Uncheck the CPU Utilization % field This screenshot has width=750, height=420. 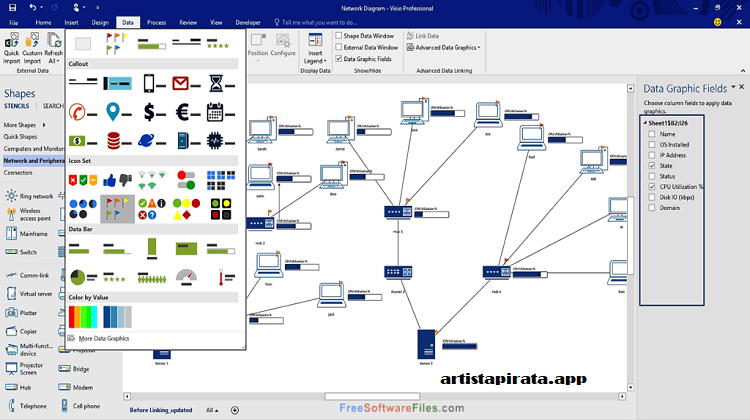(651, 187)
